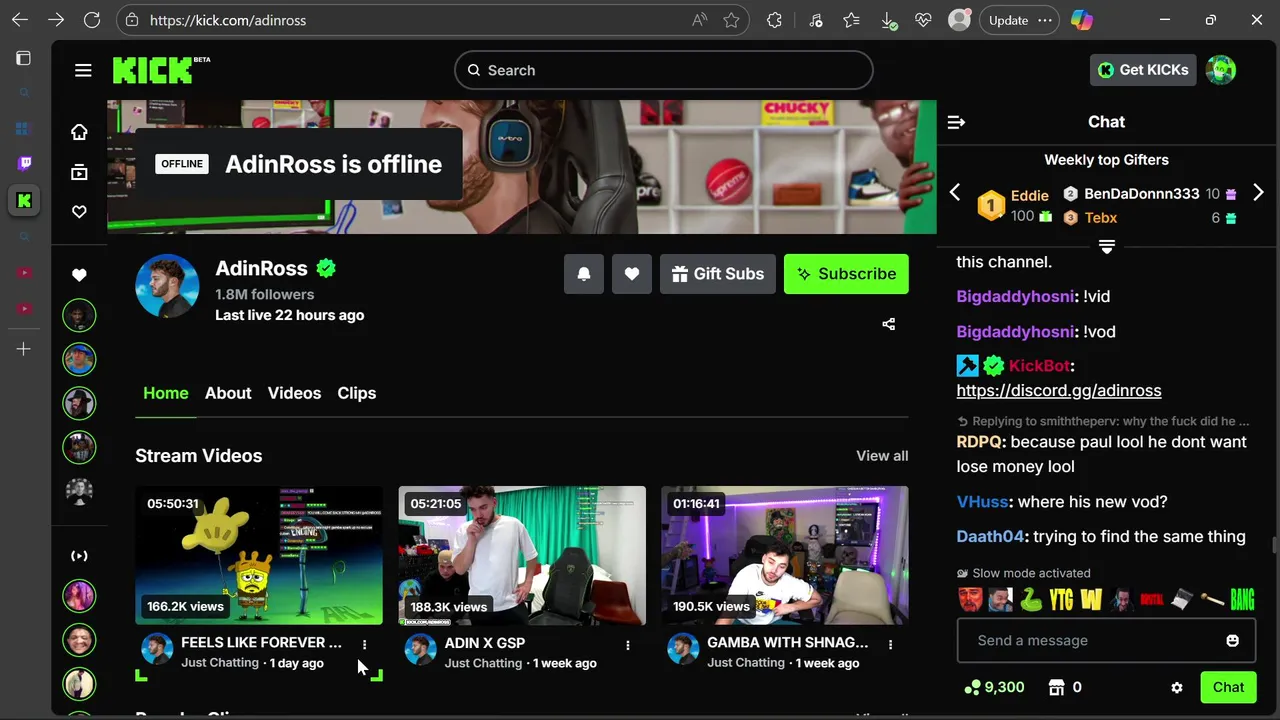This screenshot has height=720, width=1280.
Task: Collapse the top gifters panel
Action: [1107, 246]
